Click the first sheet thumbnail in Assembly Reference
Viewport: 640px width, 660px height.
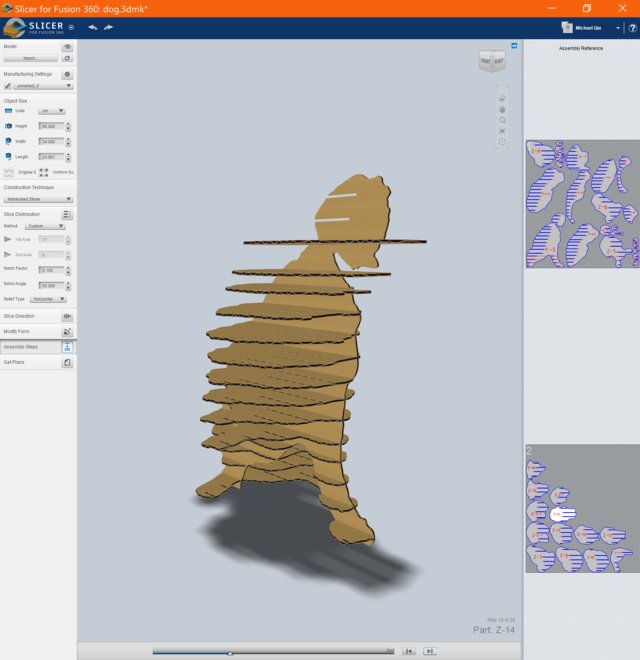click(582, 204)
